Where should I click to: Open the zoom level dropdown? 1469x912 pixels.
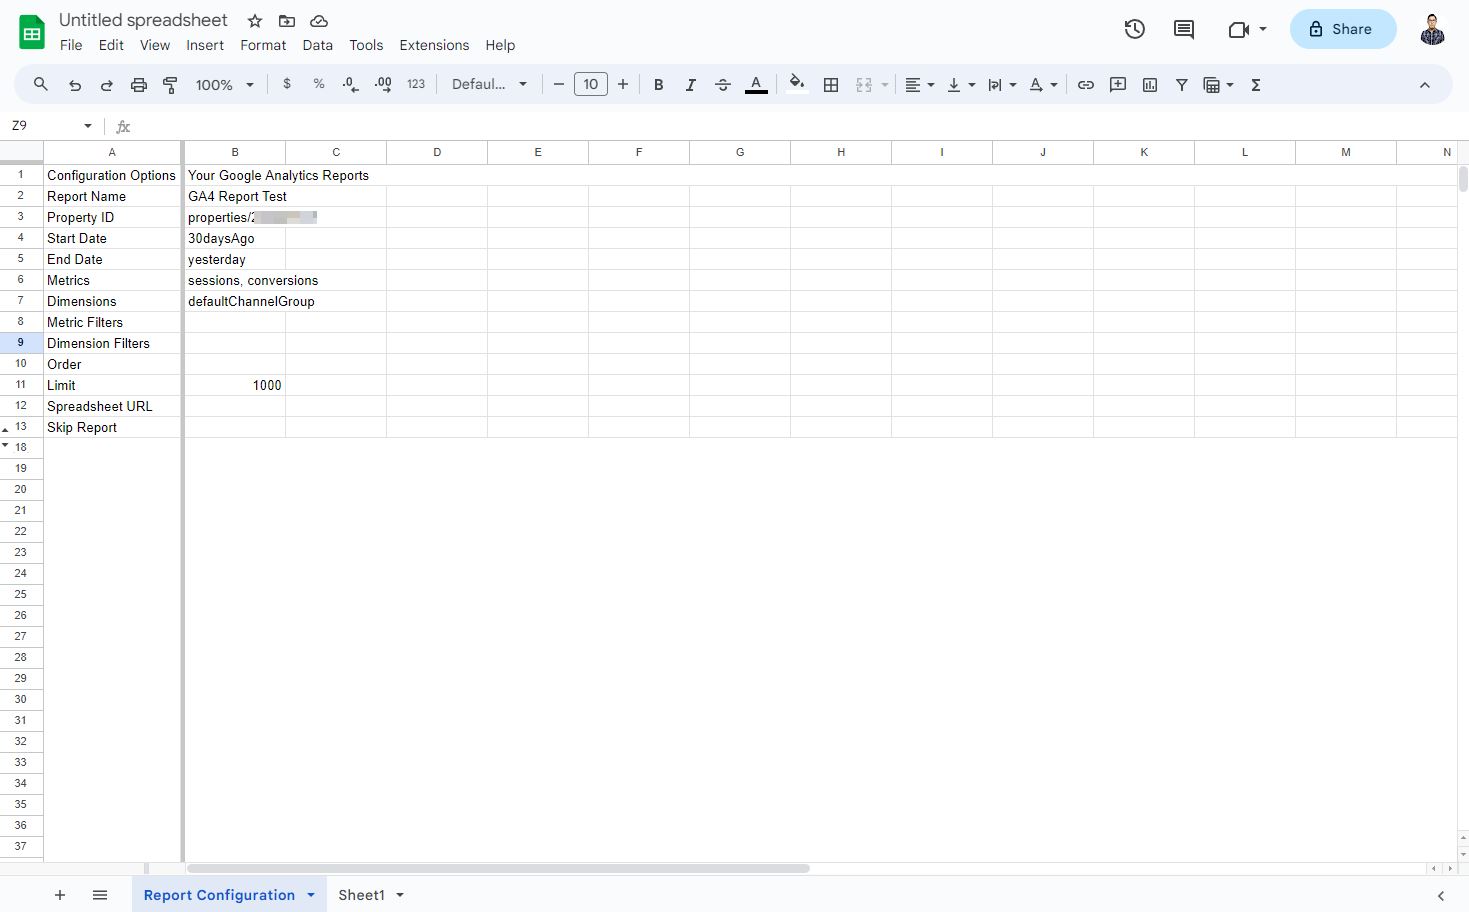point(225,85)
